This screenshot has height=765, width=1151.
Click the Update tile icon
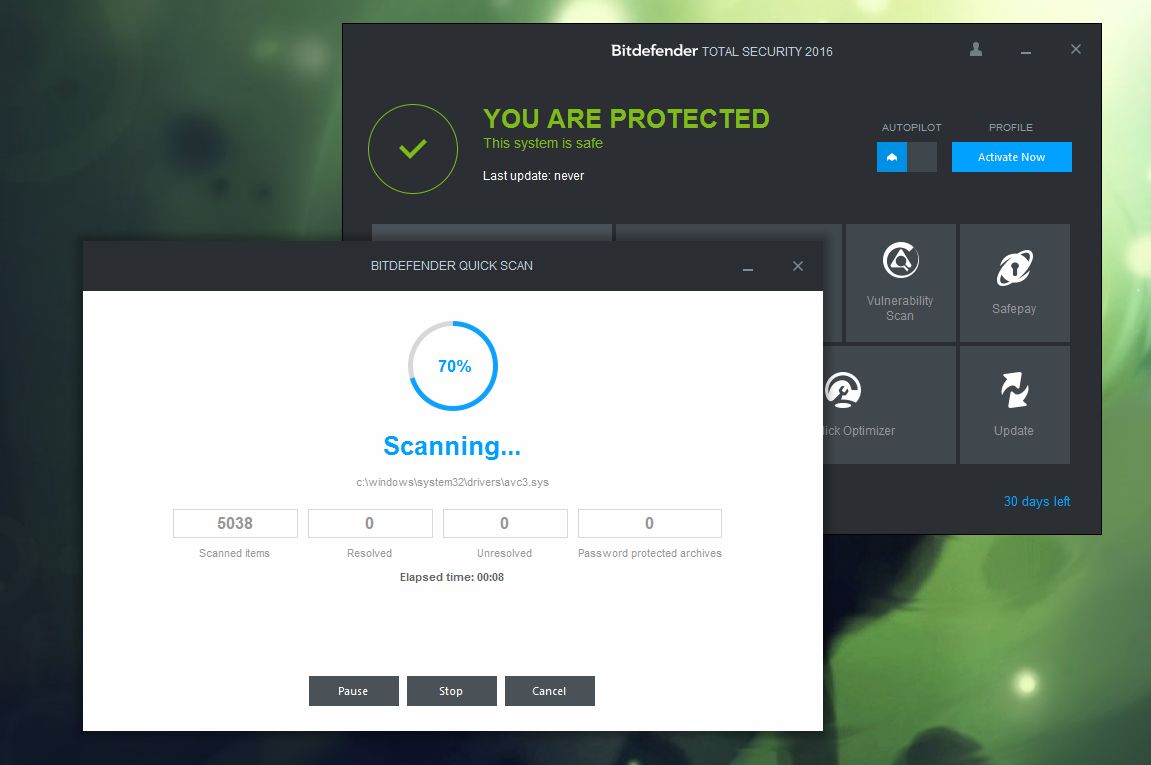point(1014,389)
